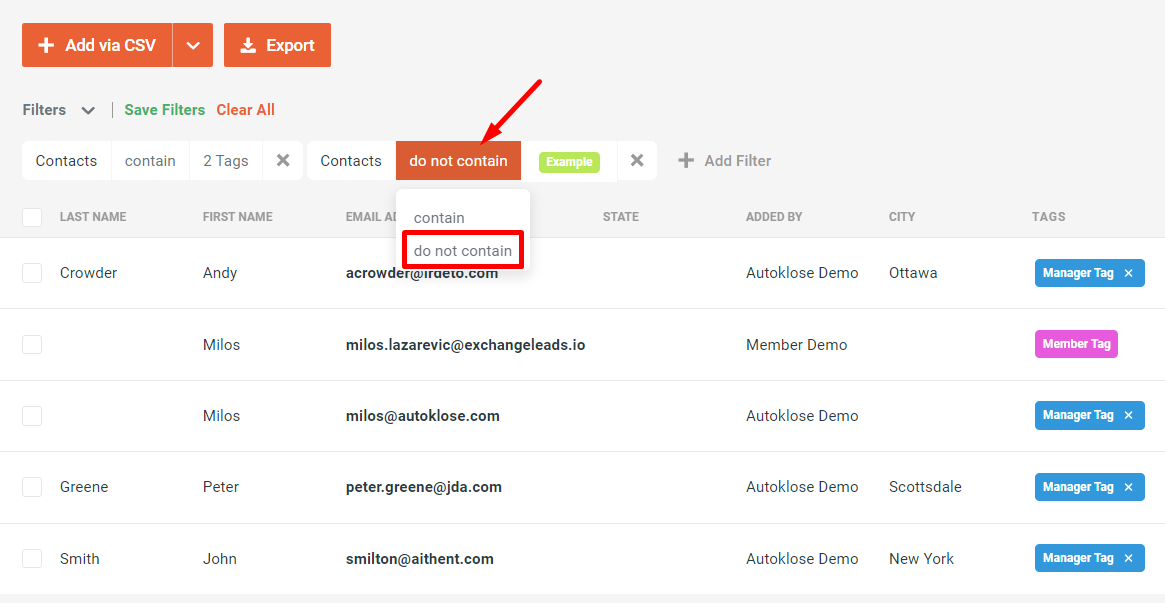Viewport: 1165px width, 603px height.
Task: Remove Manager Tag from John Smith's row
Action: pos(1128,558)
